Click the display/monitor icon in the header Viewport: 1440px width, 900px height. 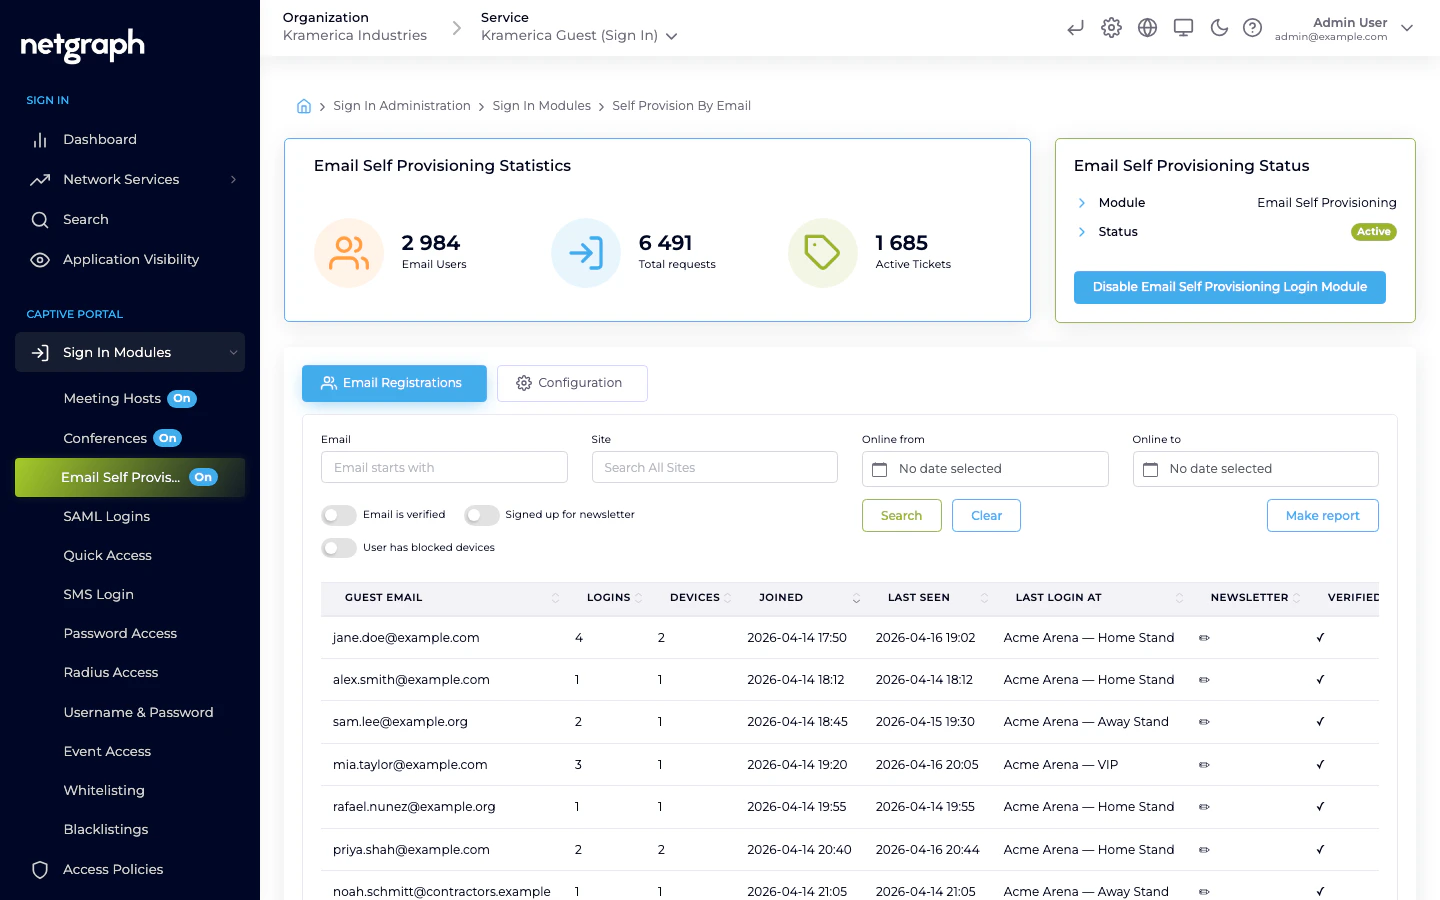(x=1183, y=27)
